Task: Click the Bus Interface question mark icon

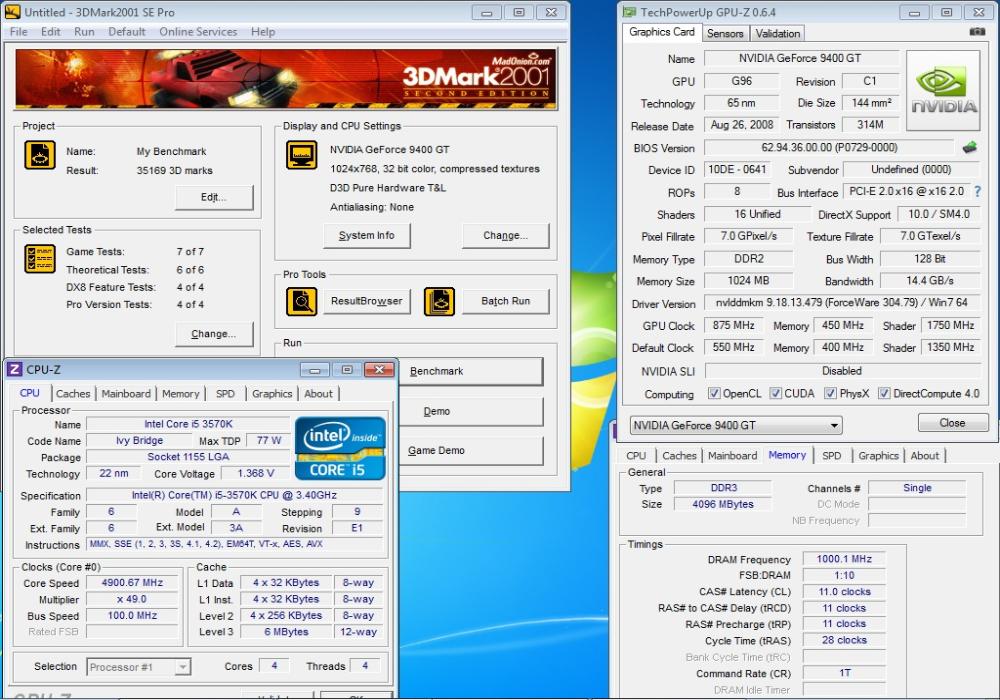Action: pos(978,191)
